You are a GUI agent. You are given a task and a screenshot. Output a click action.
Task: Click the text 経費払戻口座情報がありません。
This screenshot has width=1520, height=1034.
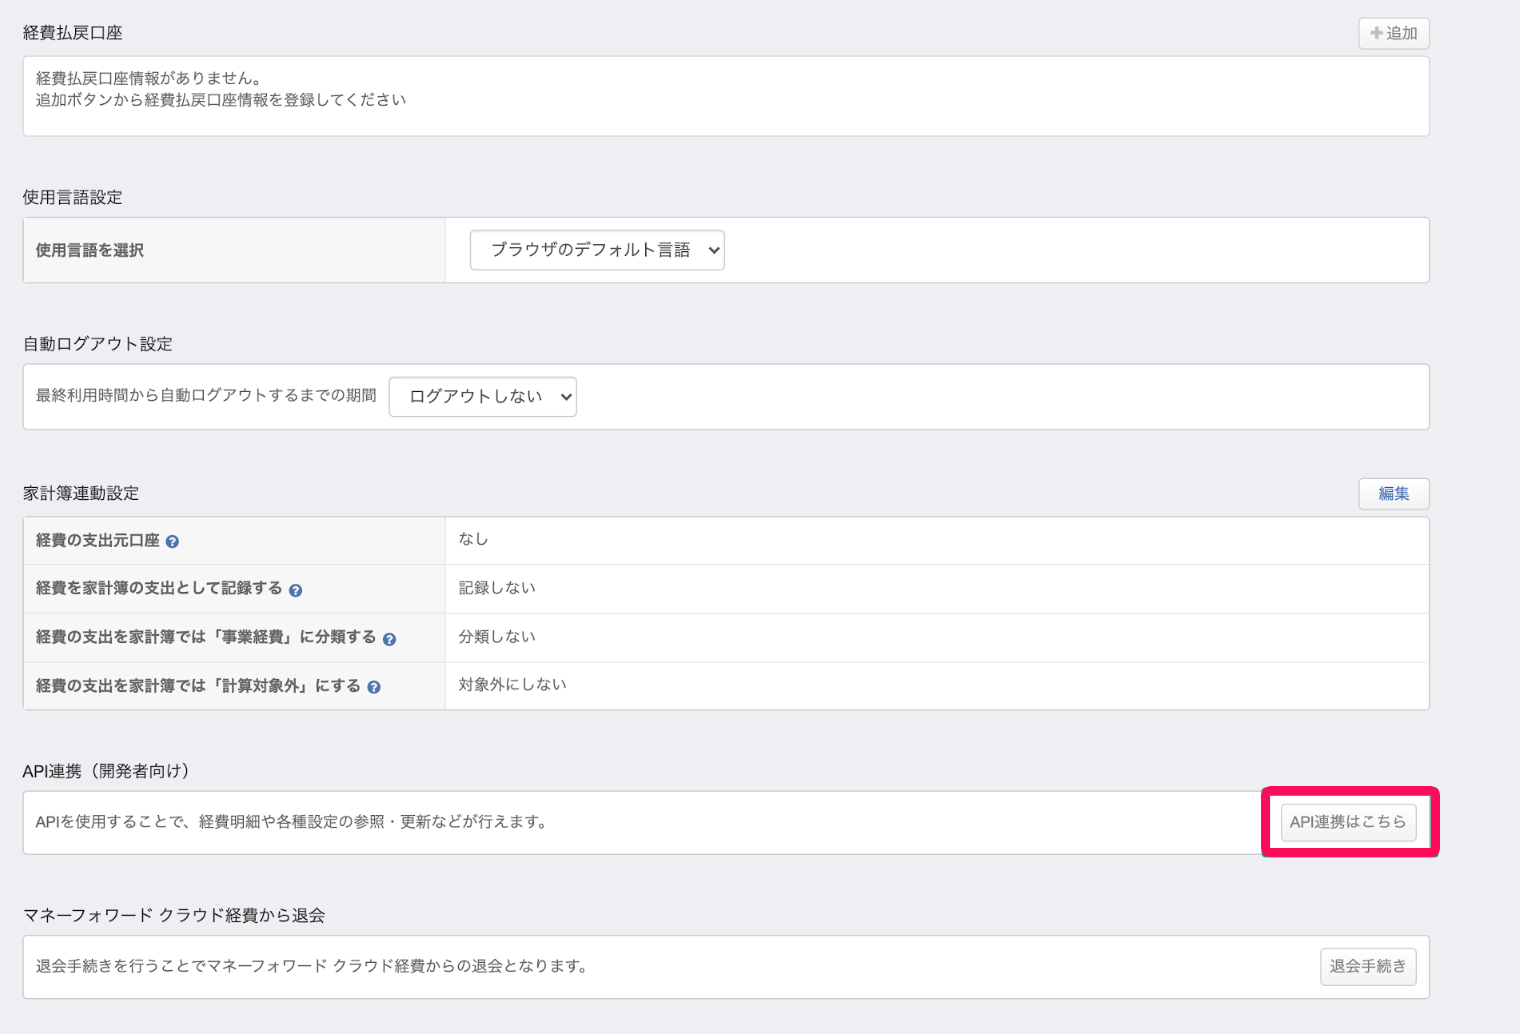click(x=149, y=78)
